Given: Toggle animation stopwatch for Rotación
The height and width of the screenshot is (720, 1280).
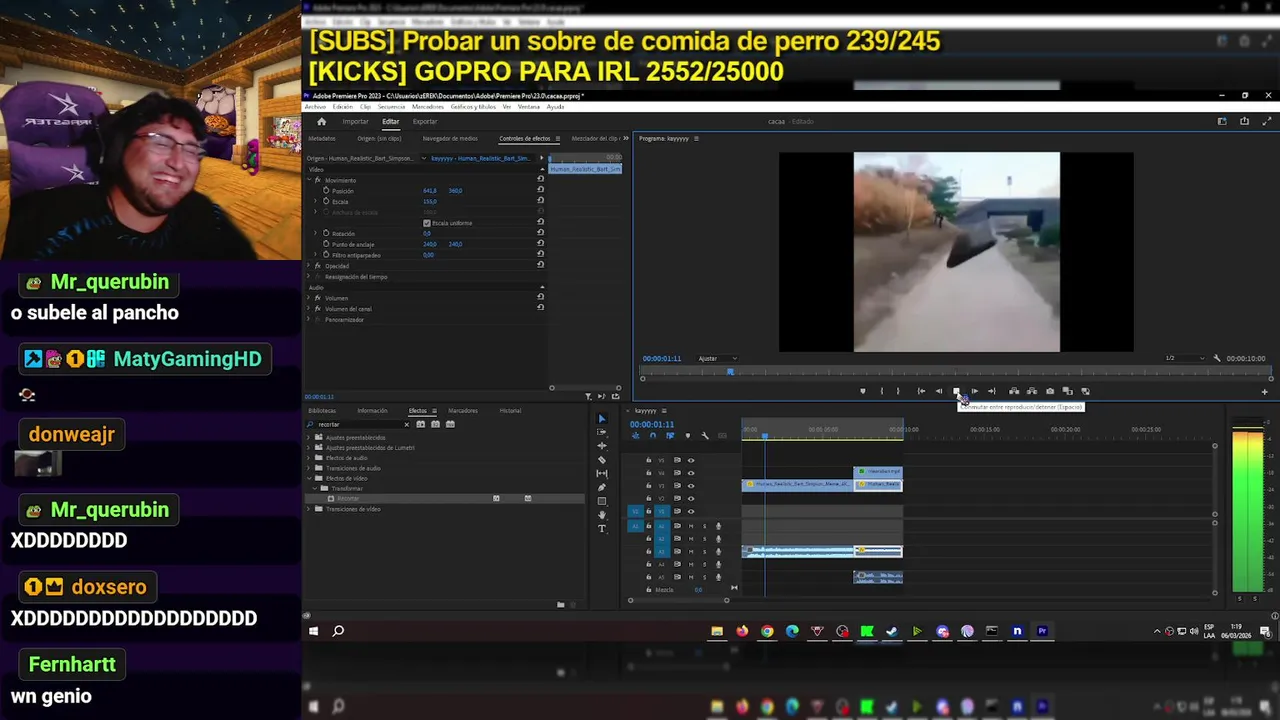Looking at the screenshot, I should [326, 233].
